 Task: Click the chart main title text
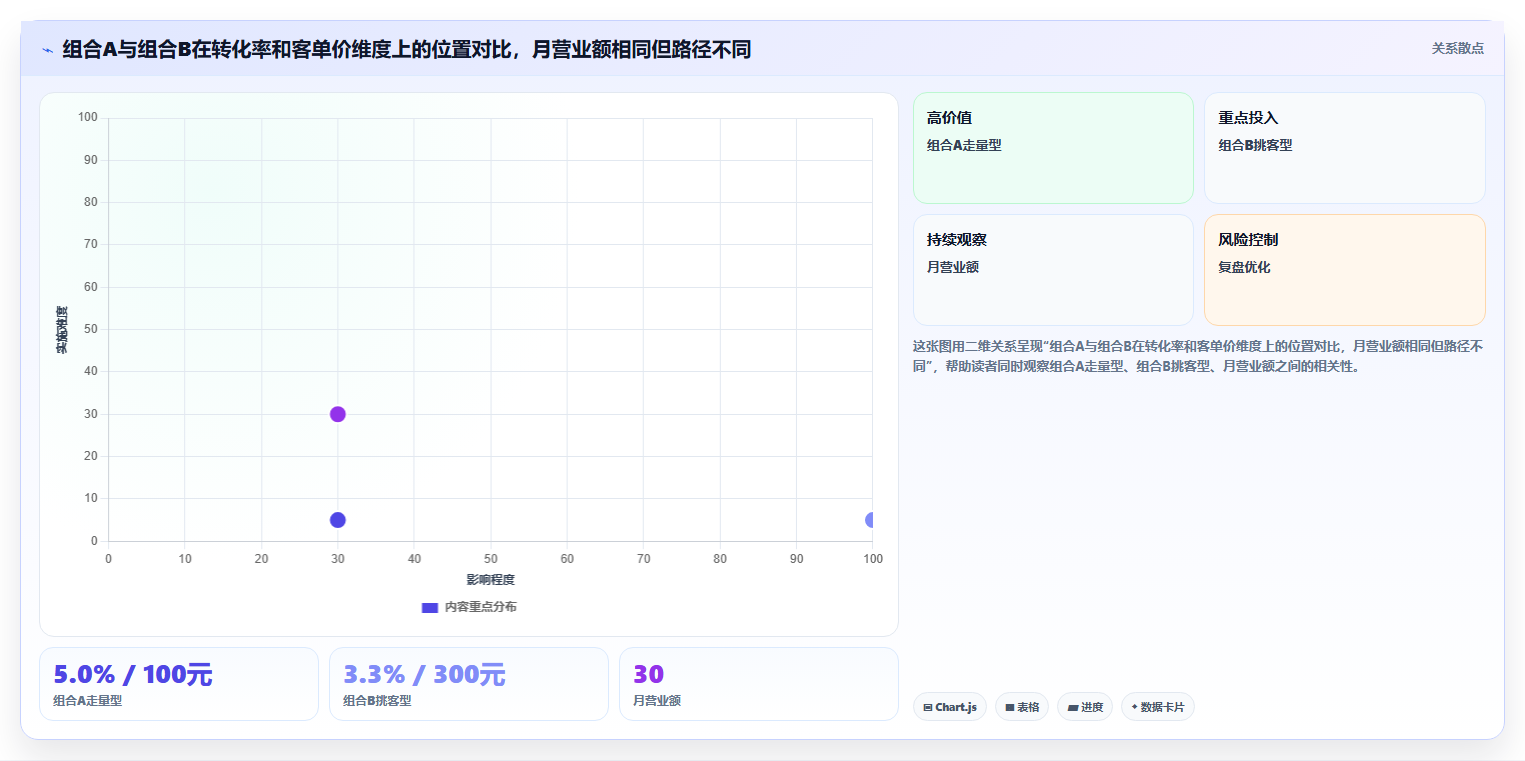coord(406,49)
